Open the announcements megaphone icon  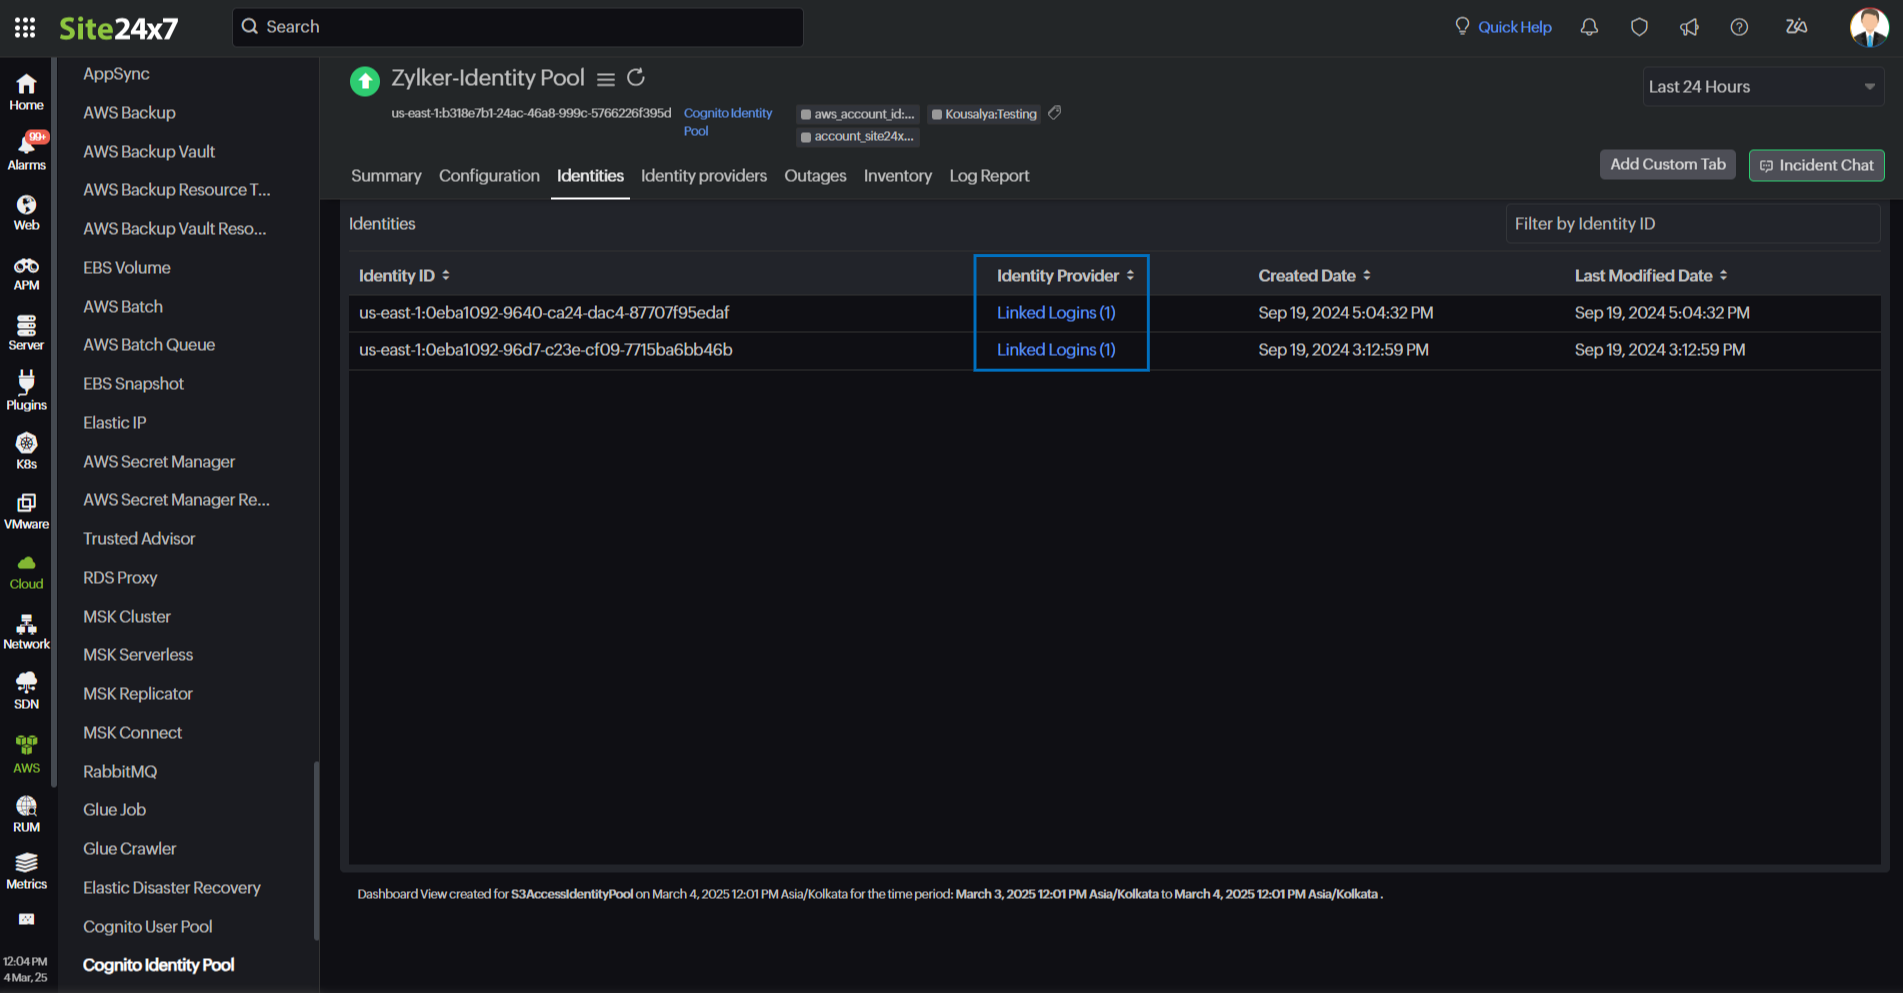[1689, 27]
